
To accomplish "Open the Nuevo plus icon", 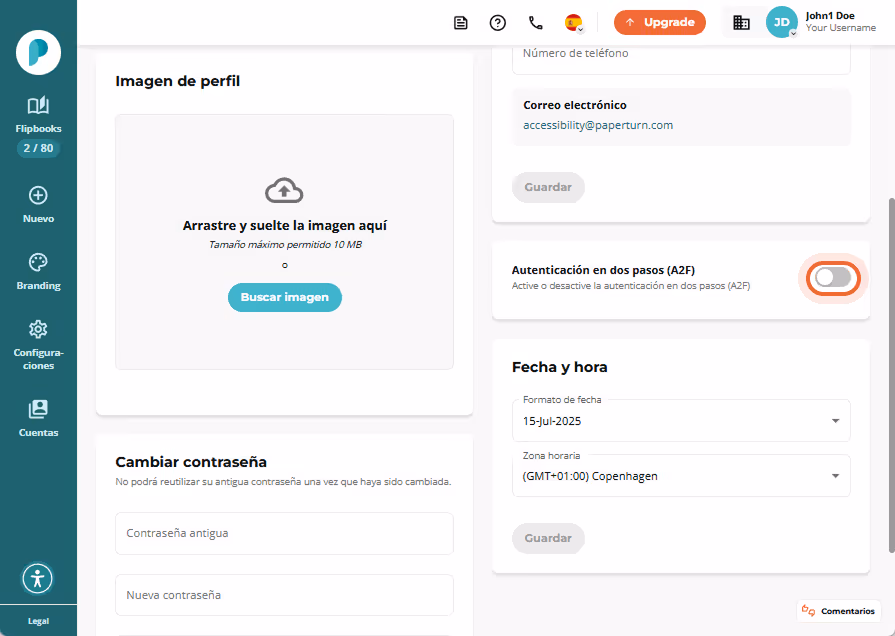I will click(x=38, y=196).
